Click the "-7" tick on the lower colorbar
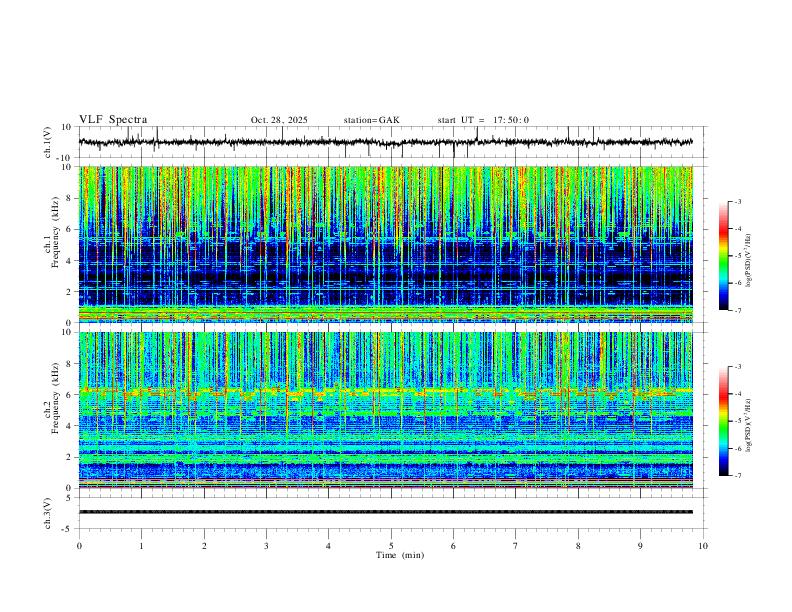This screenshot has height=612, width=792. tap(738, 476)
